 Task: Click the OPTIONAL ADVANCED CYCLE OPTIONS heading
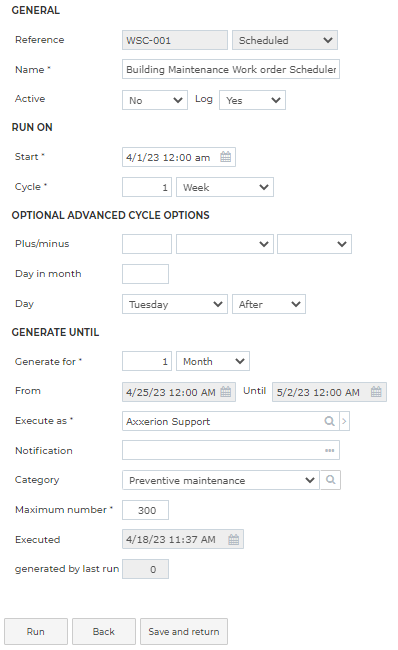(111, 215)
